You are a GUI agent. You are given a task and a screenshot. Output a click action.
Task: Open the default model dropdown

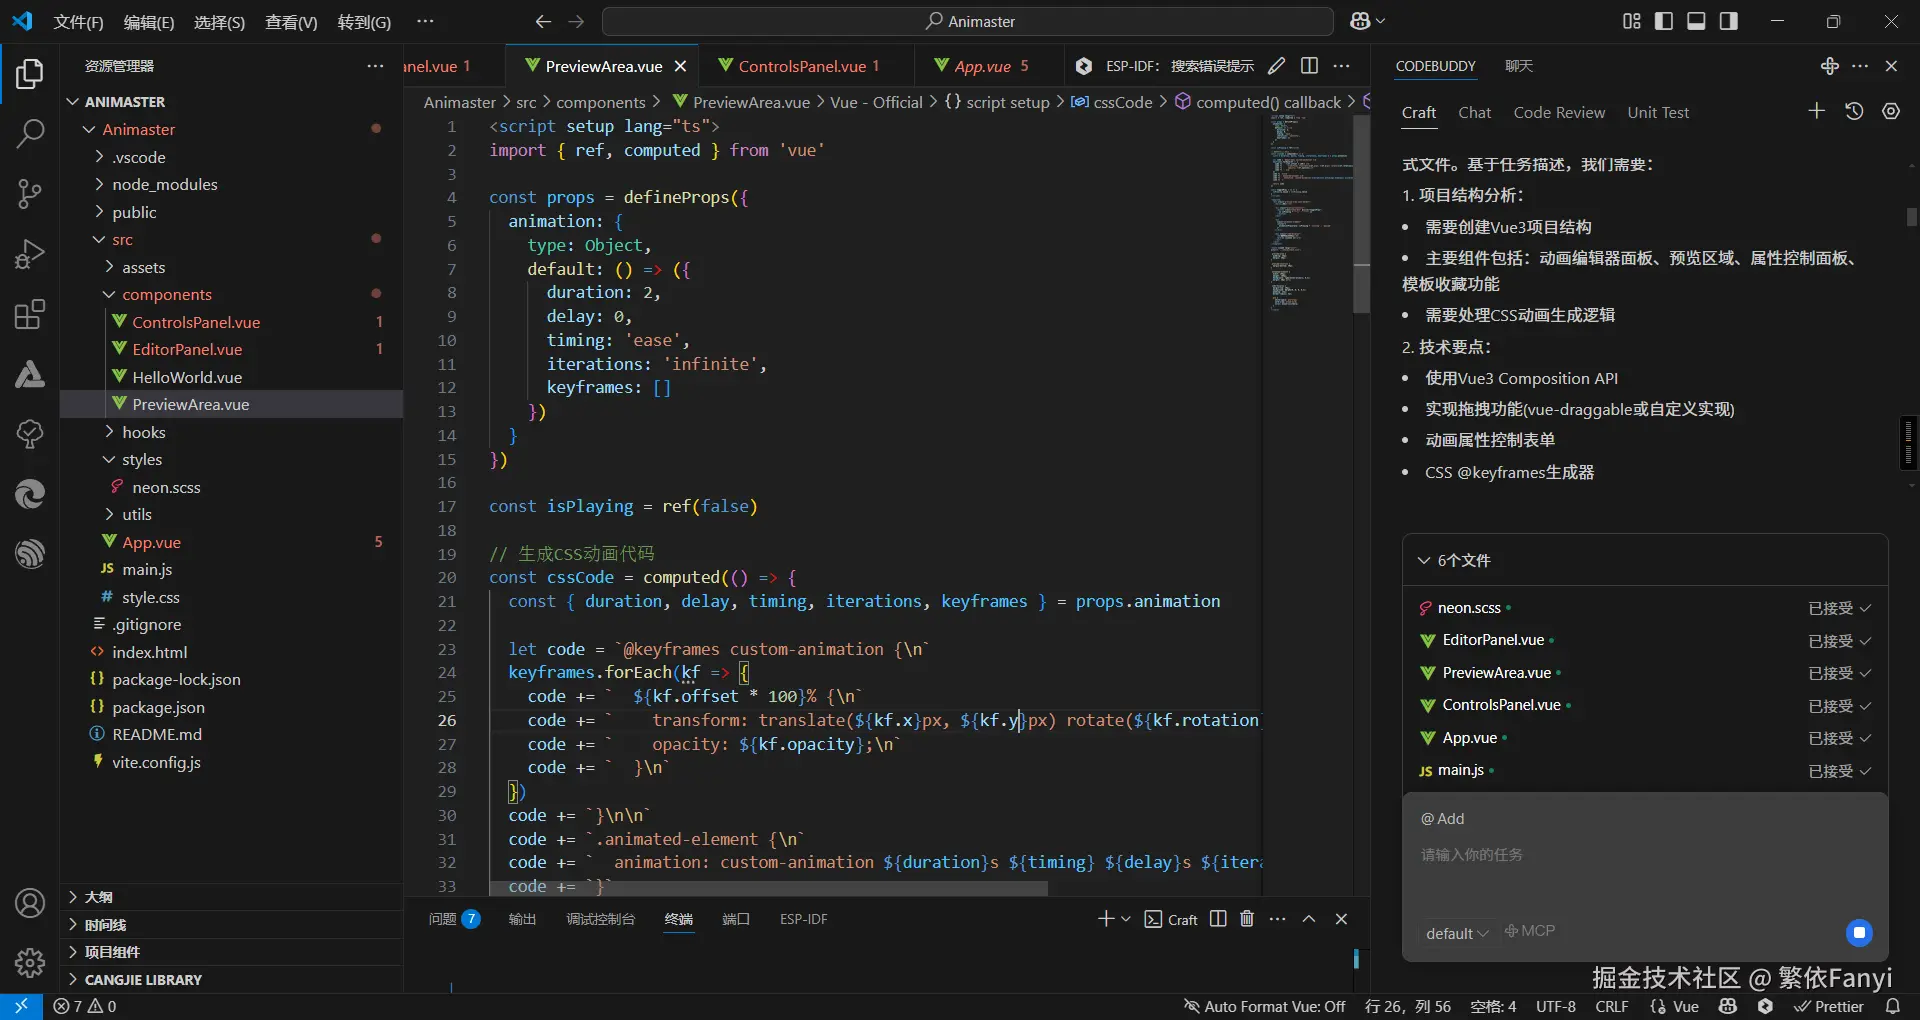pyautogui.click(x=1457, y=933)
